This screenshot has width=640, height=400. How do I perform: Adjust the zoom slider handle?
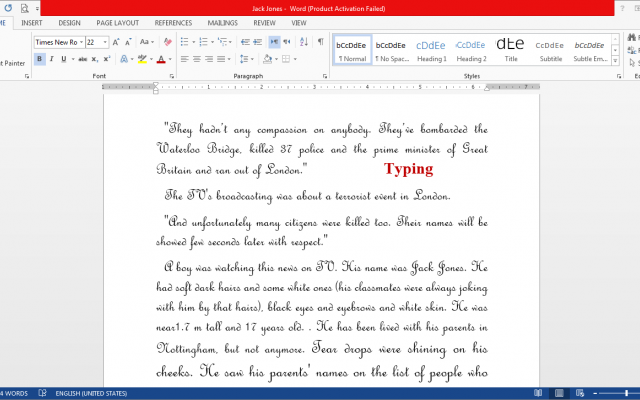click(x=626, y=393)
